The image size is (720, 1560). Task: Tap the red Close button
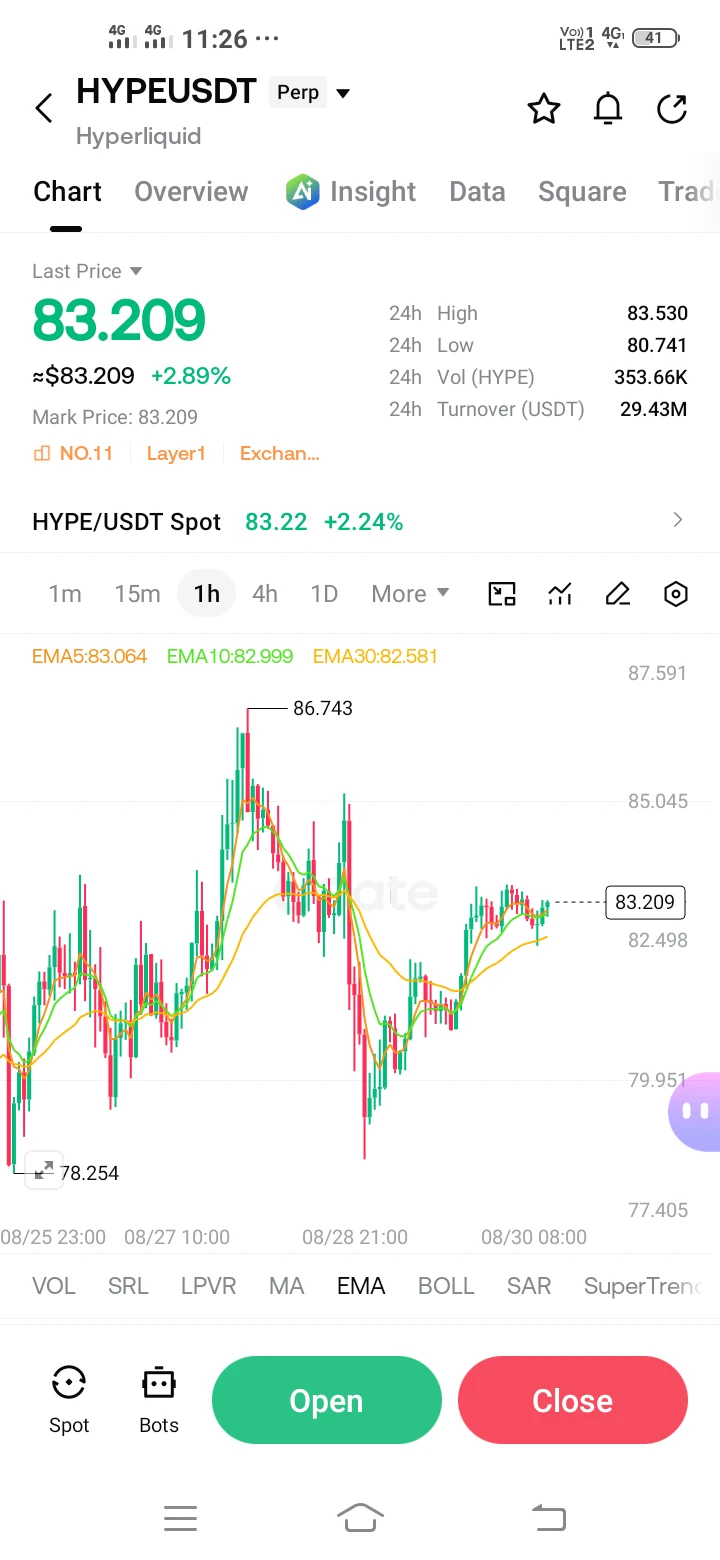pos(573,1400)
